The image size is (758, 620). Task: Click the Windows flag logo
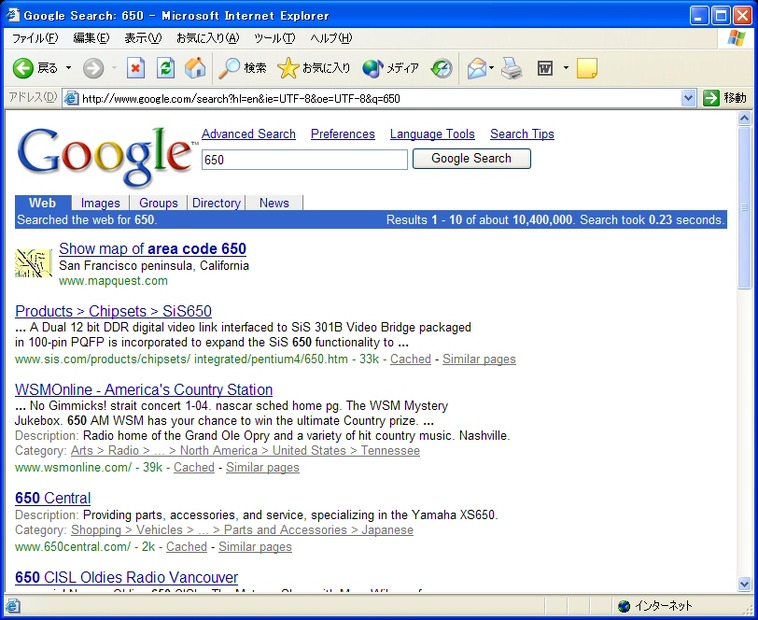point(736,38)
